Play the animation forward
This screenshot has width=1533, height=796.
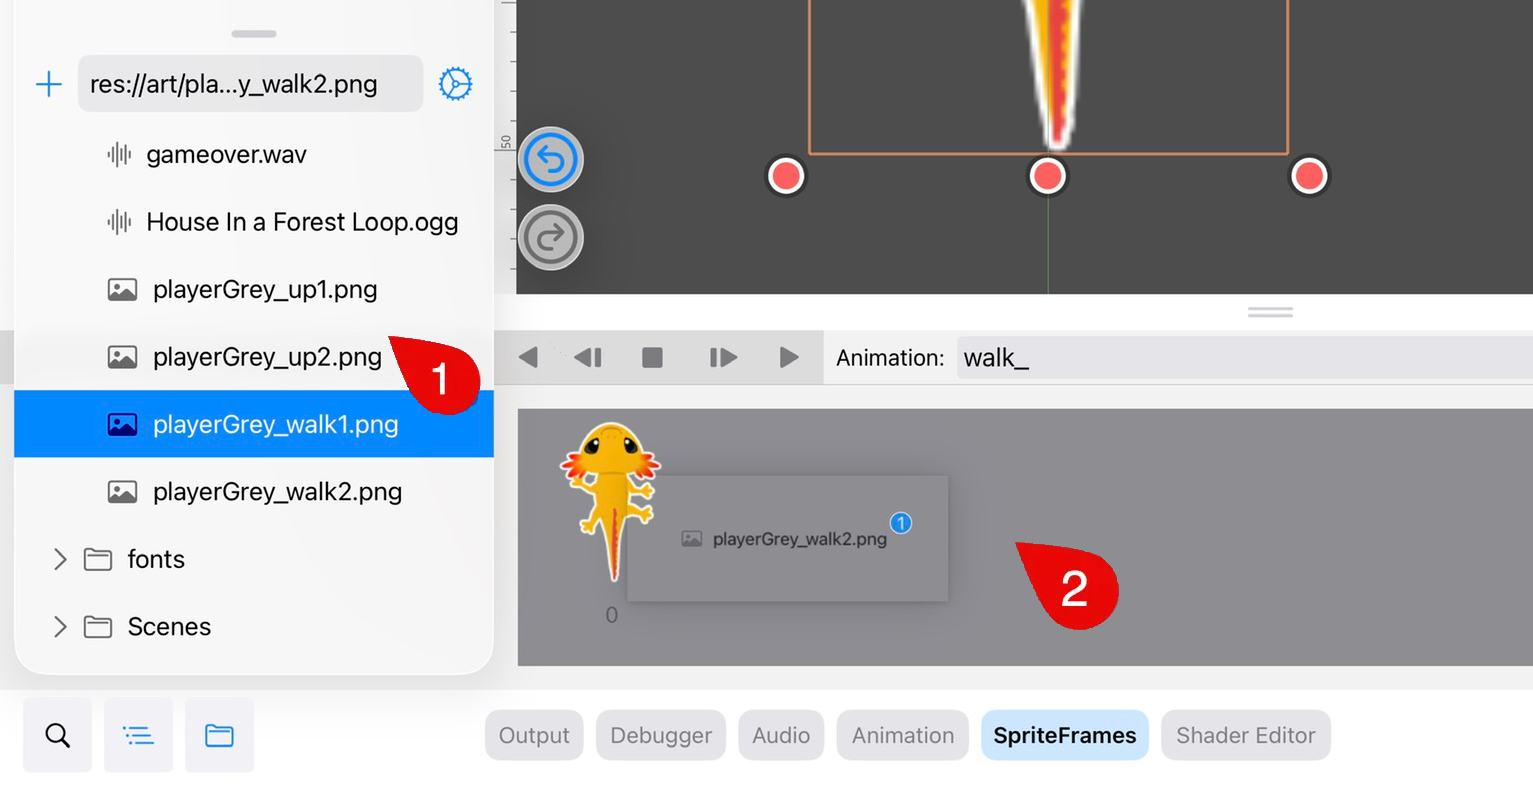pos(789,357)
